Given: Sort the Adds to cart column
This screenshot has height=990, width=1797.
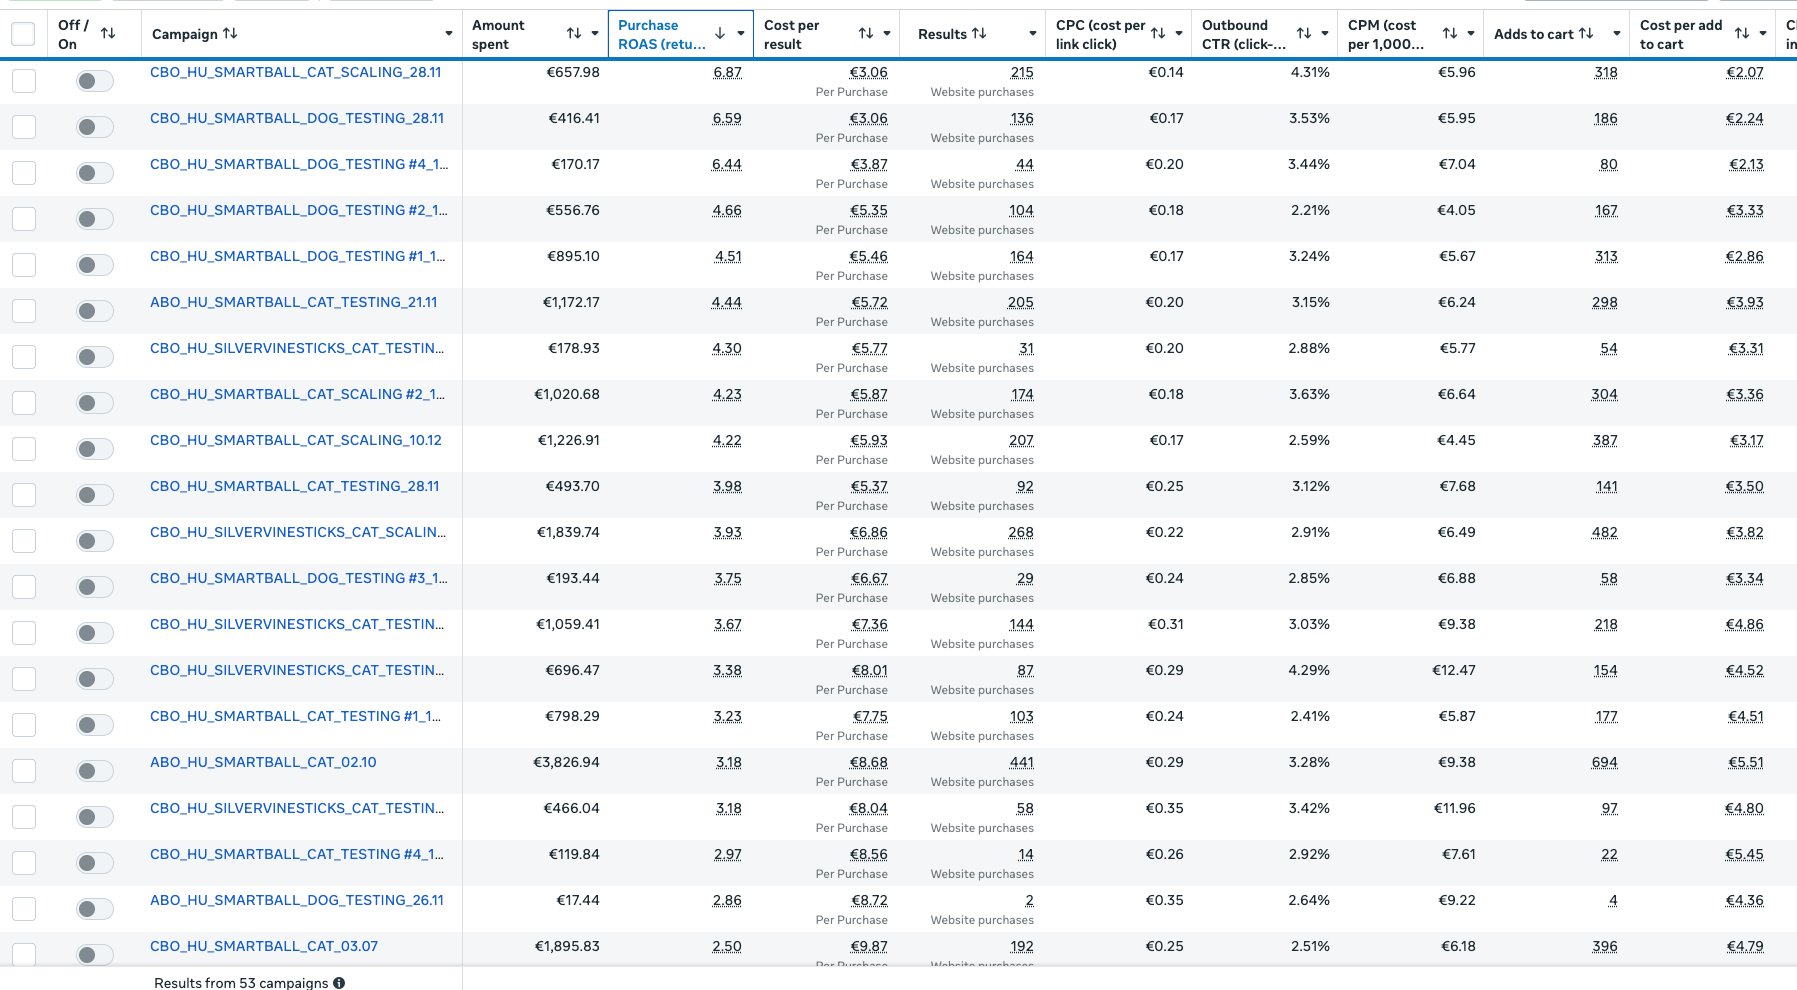Looking at the screenshot, I should click(x=1588, y=33).
